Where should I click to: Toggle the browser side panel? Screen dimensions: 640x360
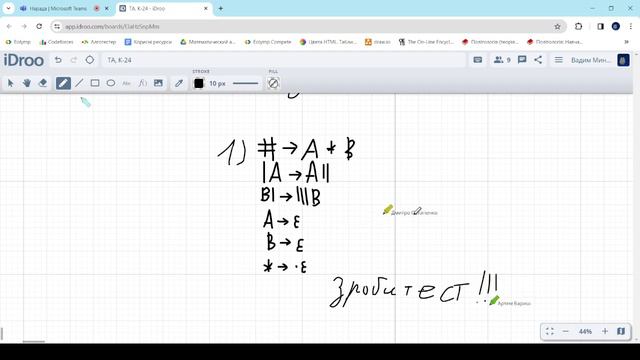click(x=600, y=26)
